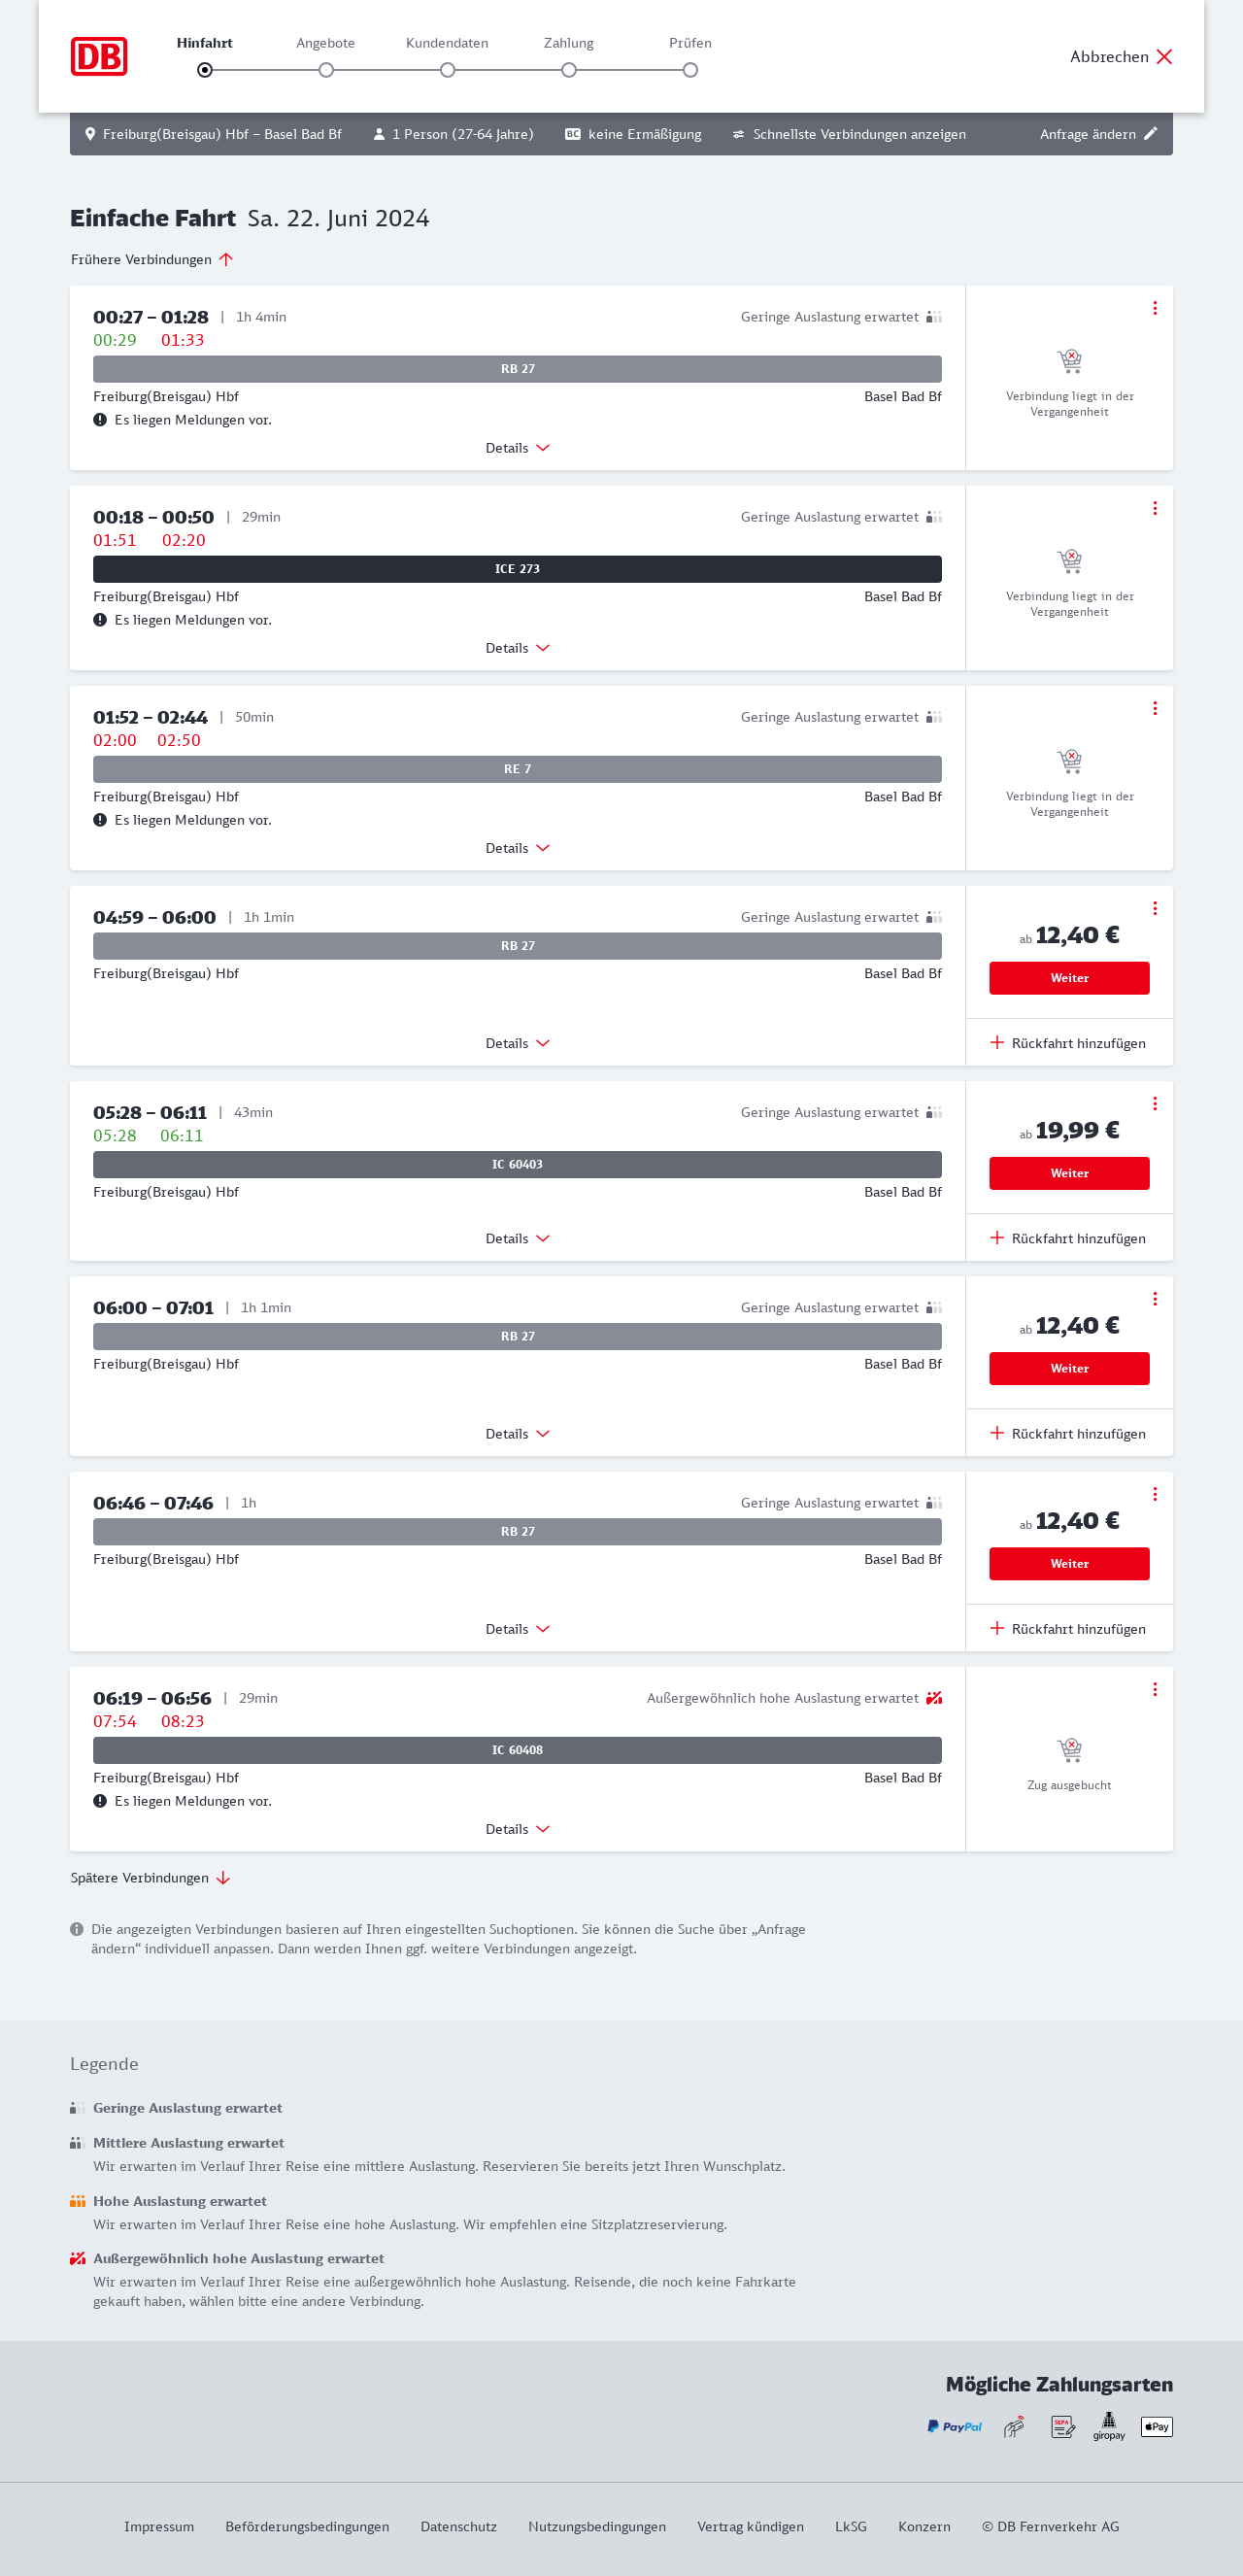This screenshot has height=2576, width=1243.
Task: Expand Details for IC 60403 connection
Action: pyautogui.click(x=517, y=1238)
